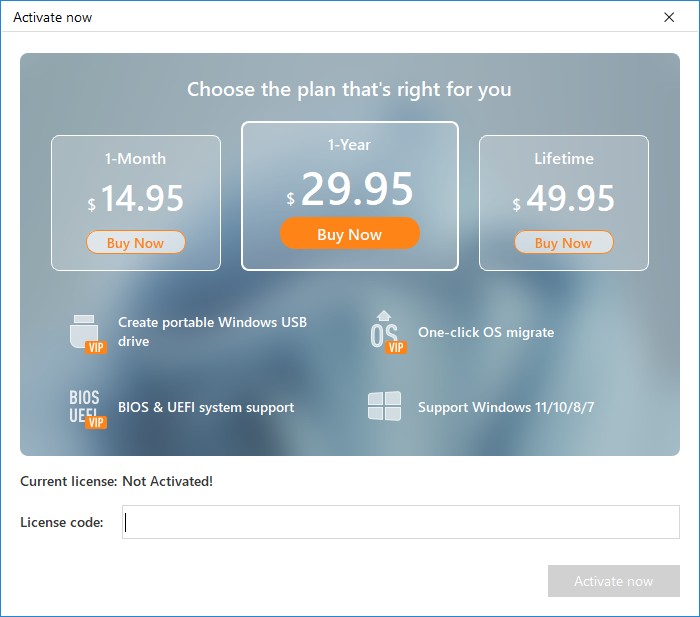
Task: Click 'Support Windows 11/10/8/7' text
Action: 506,407
